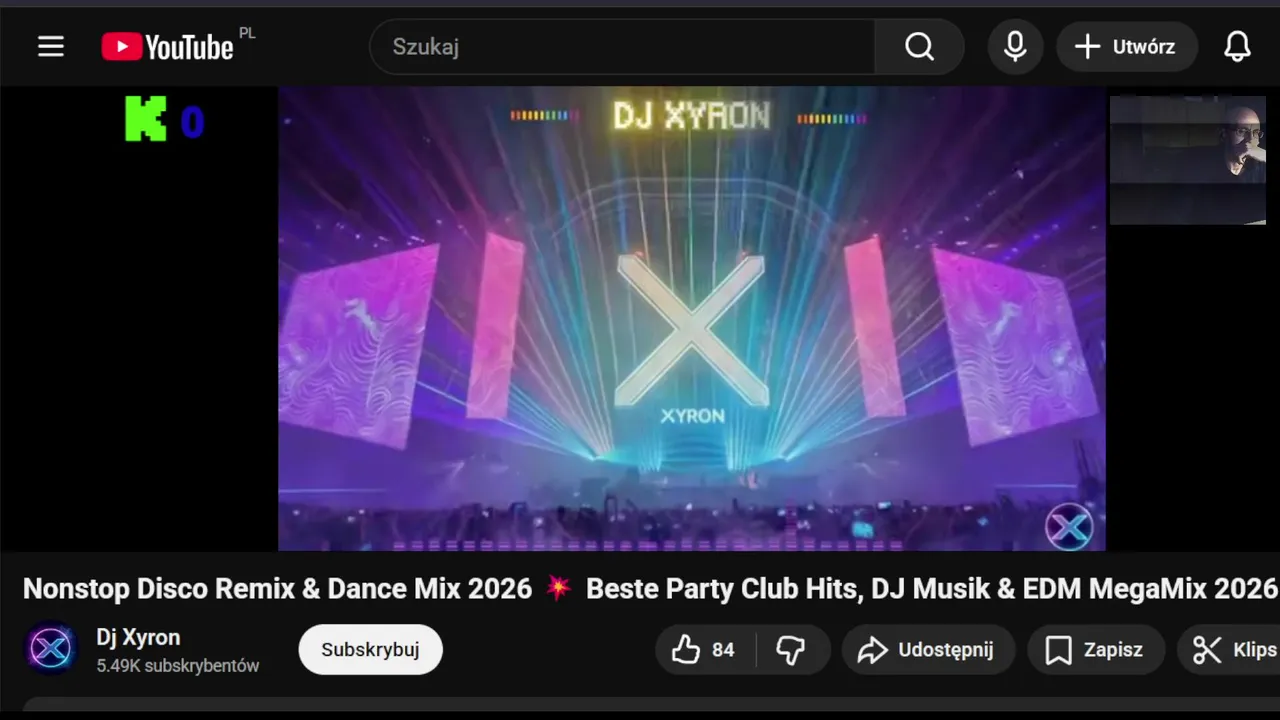This screenshot has height=720, width=1280.
Task: Open the notifications bell
Action: [1238, 46]
